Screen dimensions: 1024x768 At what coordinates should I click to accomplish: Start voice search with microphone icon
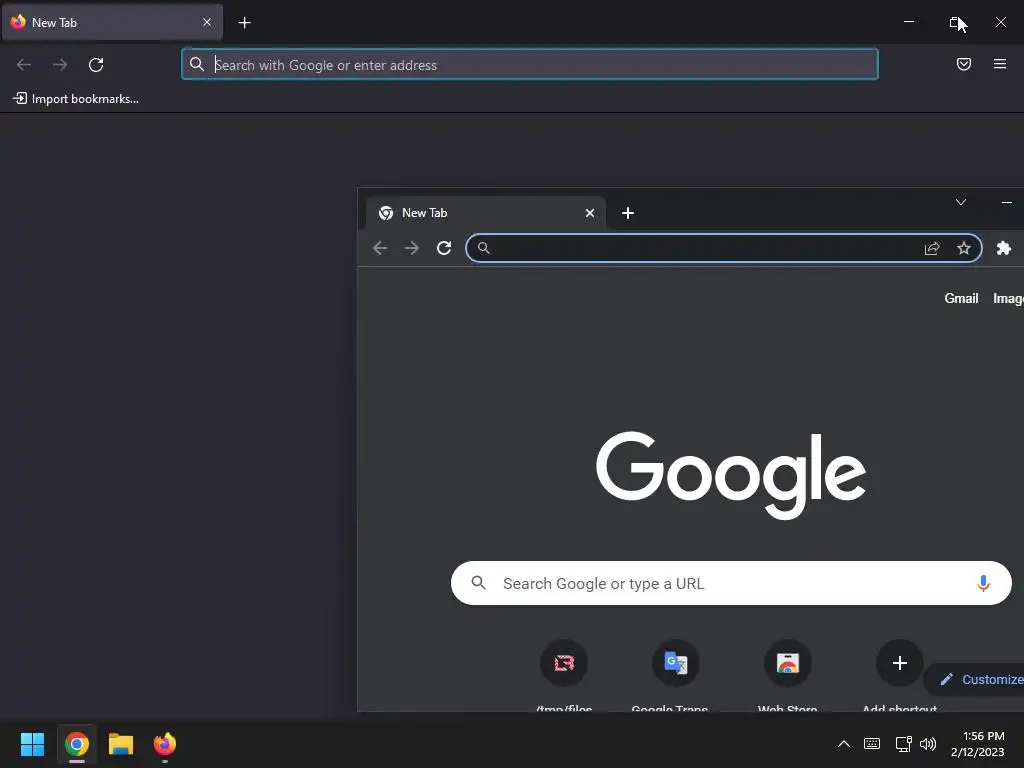click(x=983, y=583)
